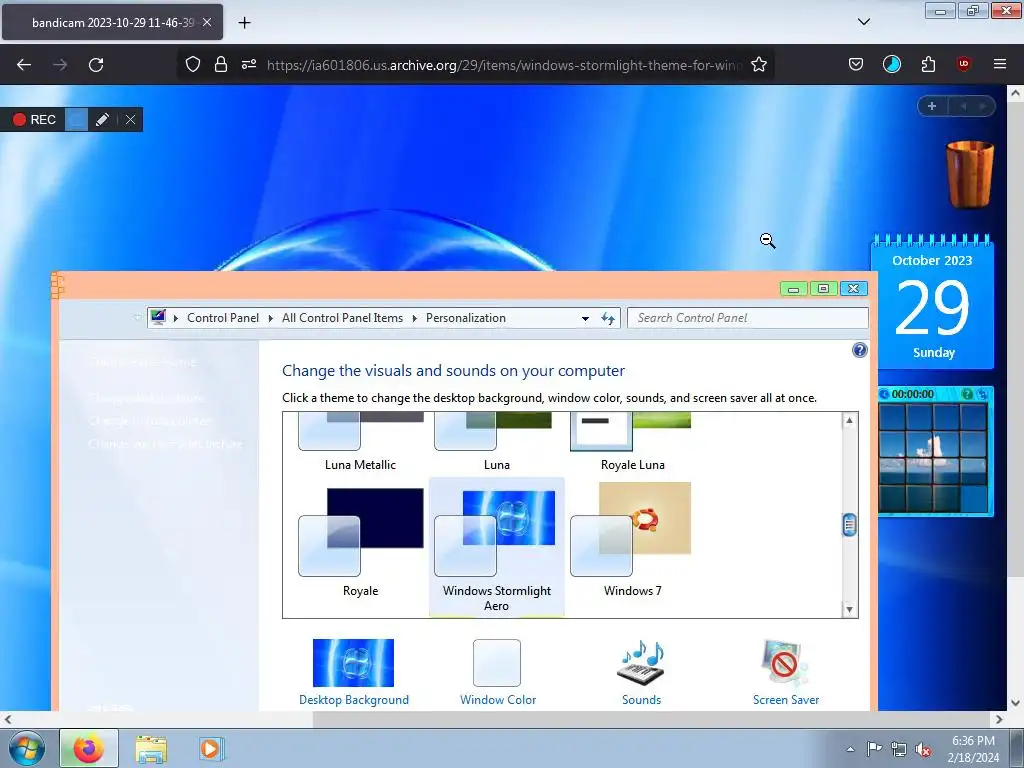1024x768 pixels.
Task: Open Window Color settings
Action: (x=498, y=673)
